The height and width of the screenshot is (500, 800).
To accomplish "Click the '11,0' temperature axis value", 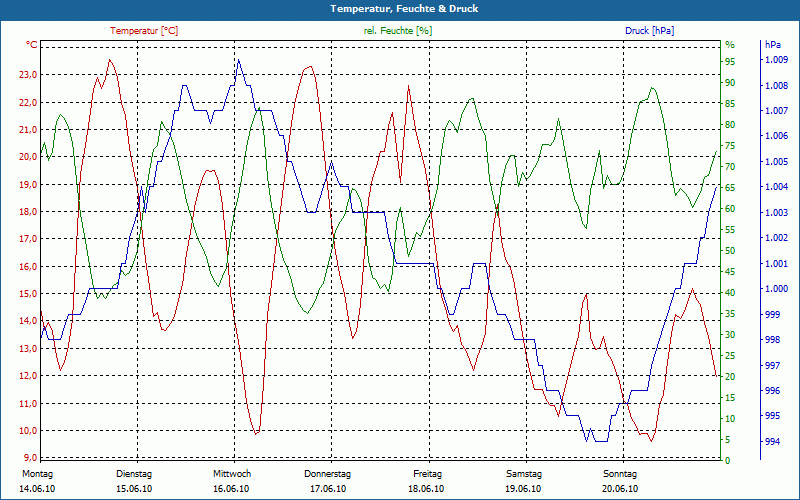I will click(28, 404).
